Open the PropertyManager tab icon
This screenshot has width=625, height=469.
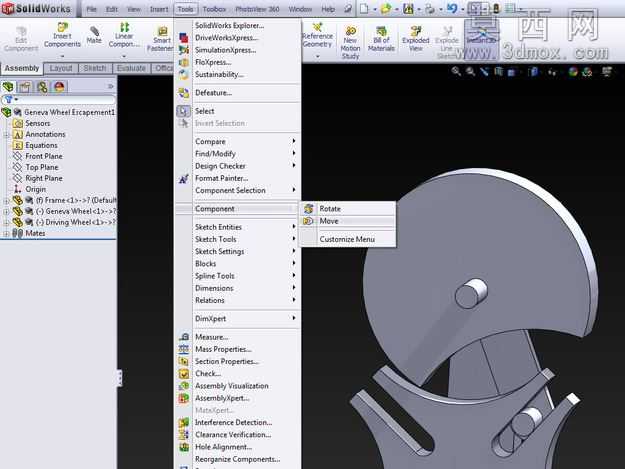pyautogui.click(x=25, y=86)
